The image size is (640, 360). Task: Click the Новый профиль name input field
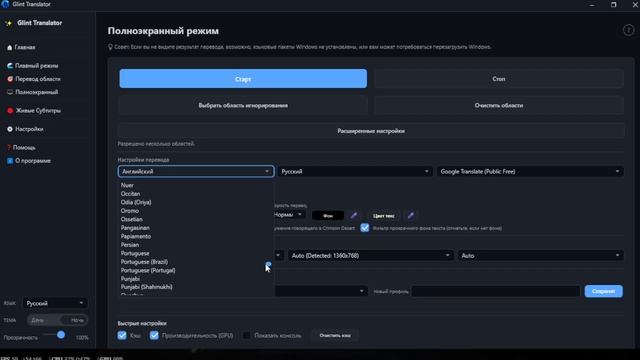pyautogui.click(x=496, y=291)
